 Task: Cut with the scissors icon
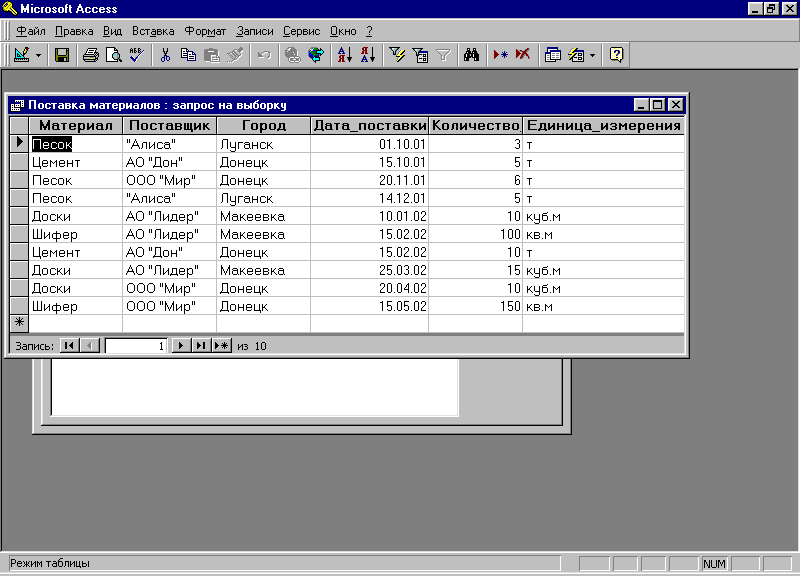pyautogui.click(x=165, y=55)
